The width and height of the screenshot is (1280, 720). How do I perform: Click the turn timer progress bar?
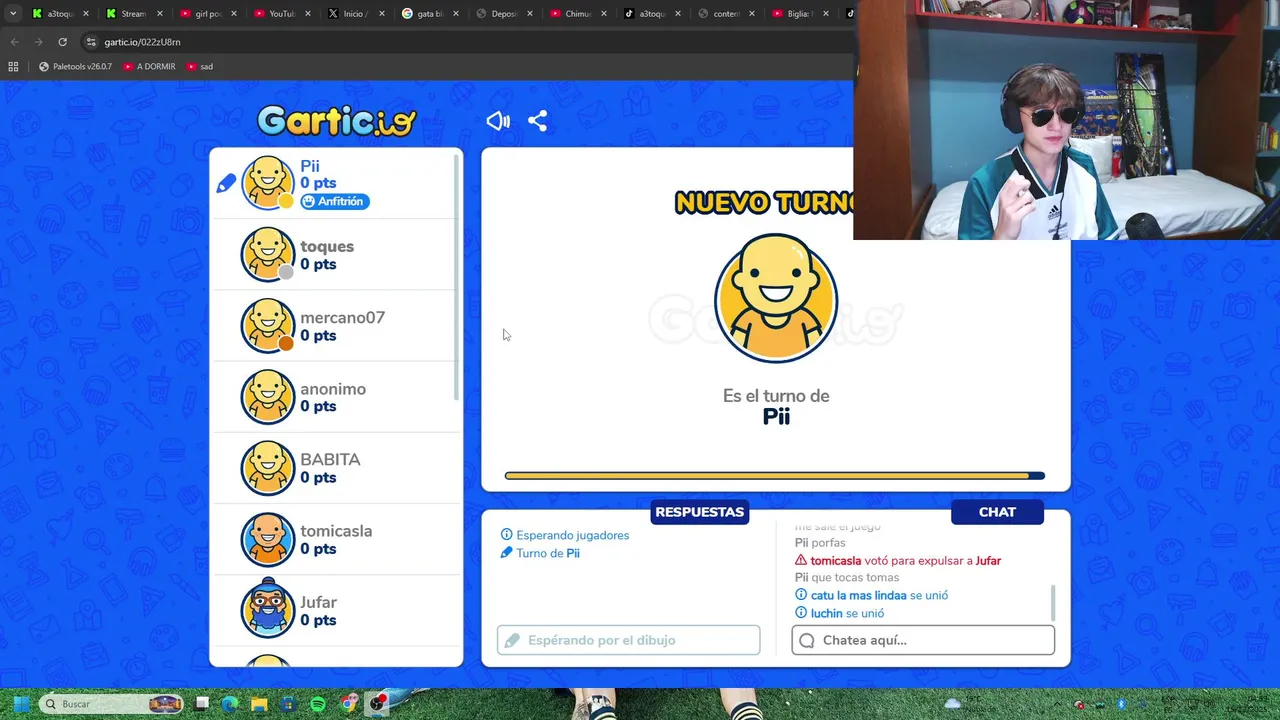(x=775, y=476)
